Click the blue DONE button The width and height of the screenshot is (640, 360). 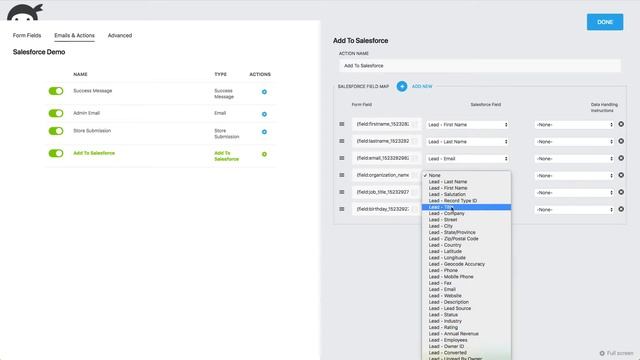click(605, 22)
